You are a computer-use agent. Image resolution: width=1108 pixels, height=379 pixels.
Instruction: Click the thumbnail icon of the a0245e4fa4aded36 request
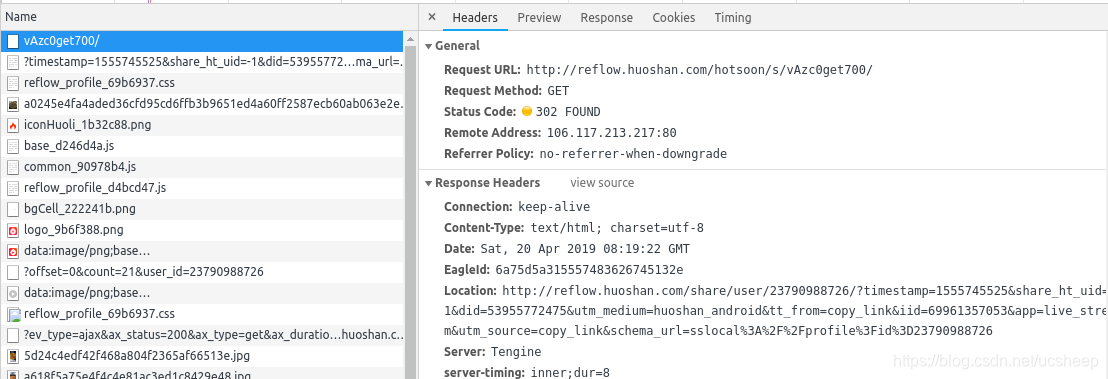pos(13,104)
